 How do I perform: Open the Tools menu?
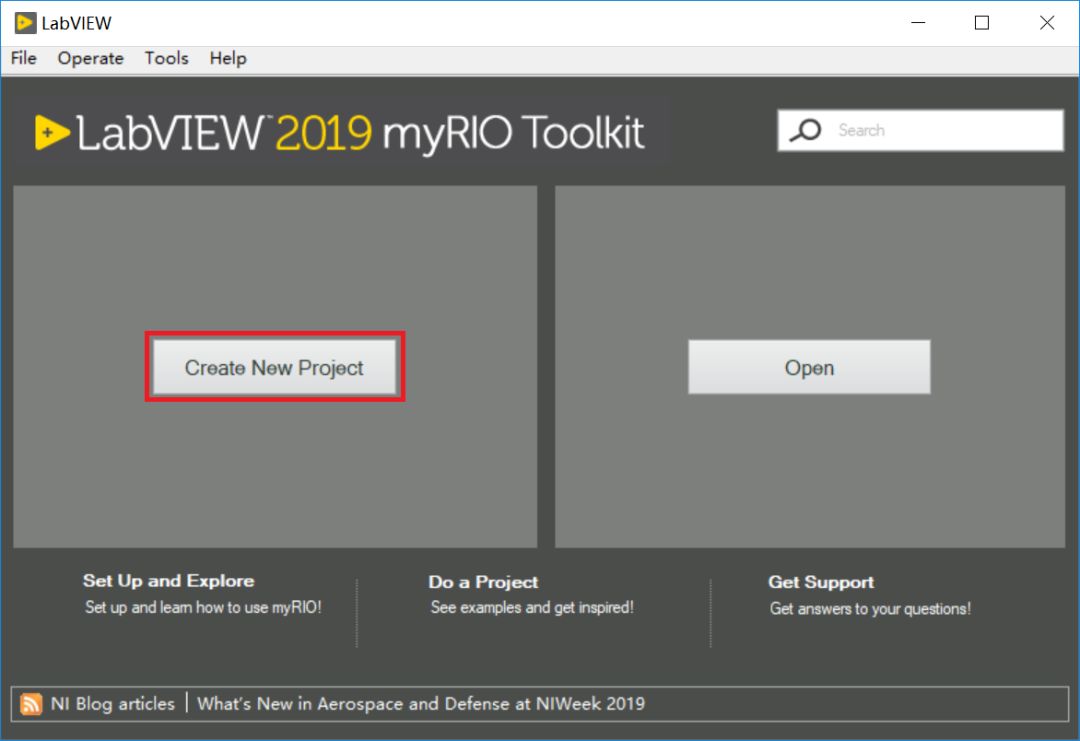[166, 58]
